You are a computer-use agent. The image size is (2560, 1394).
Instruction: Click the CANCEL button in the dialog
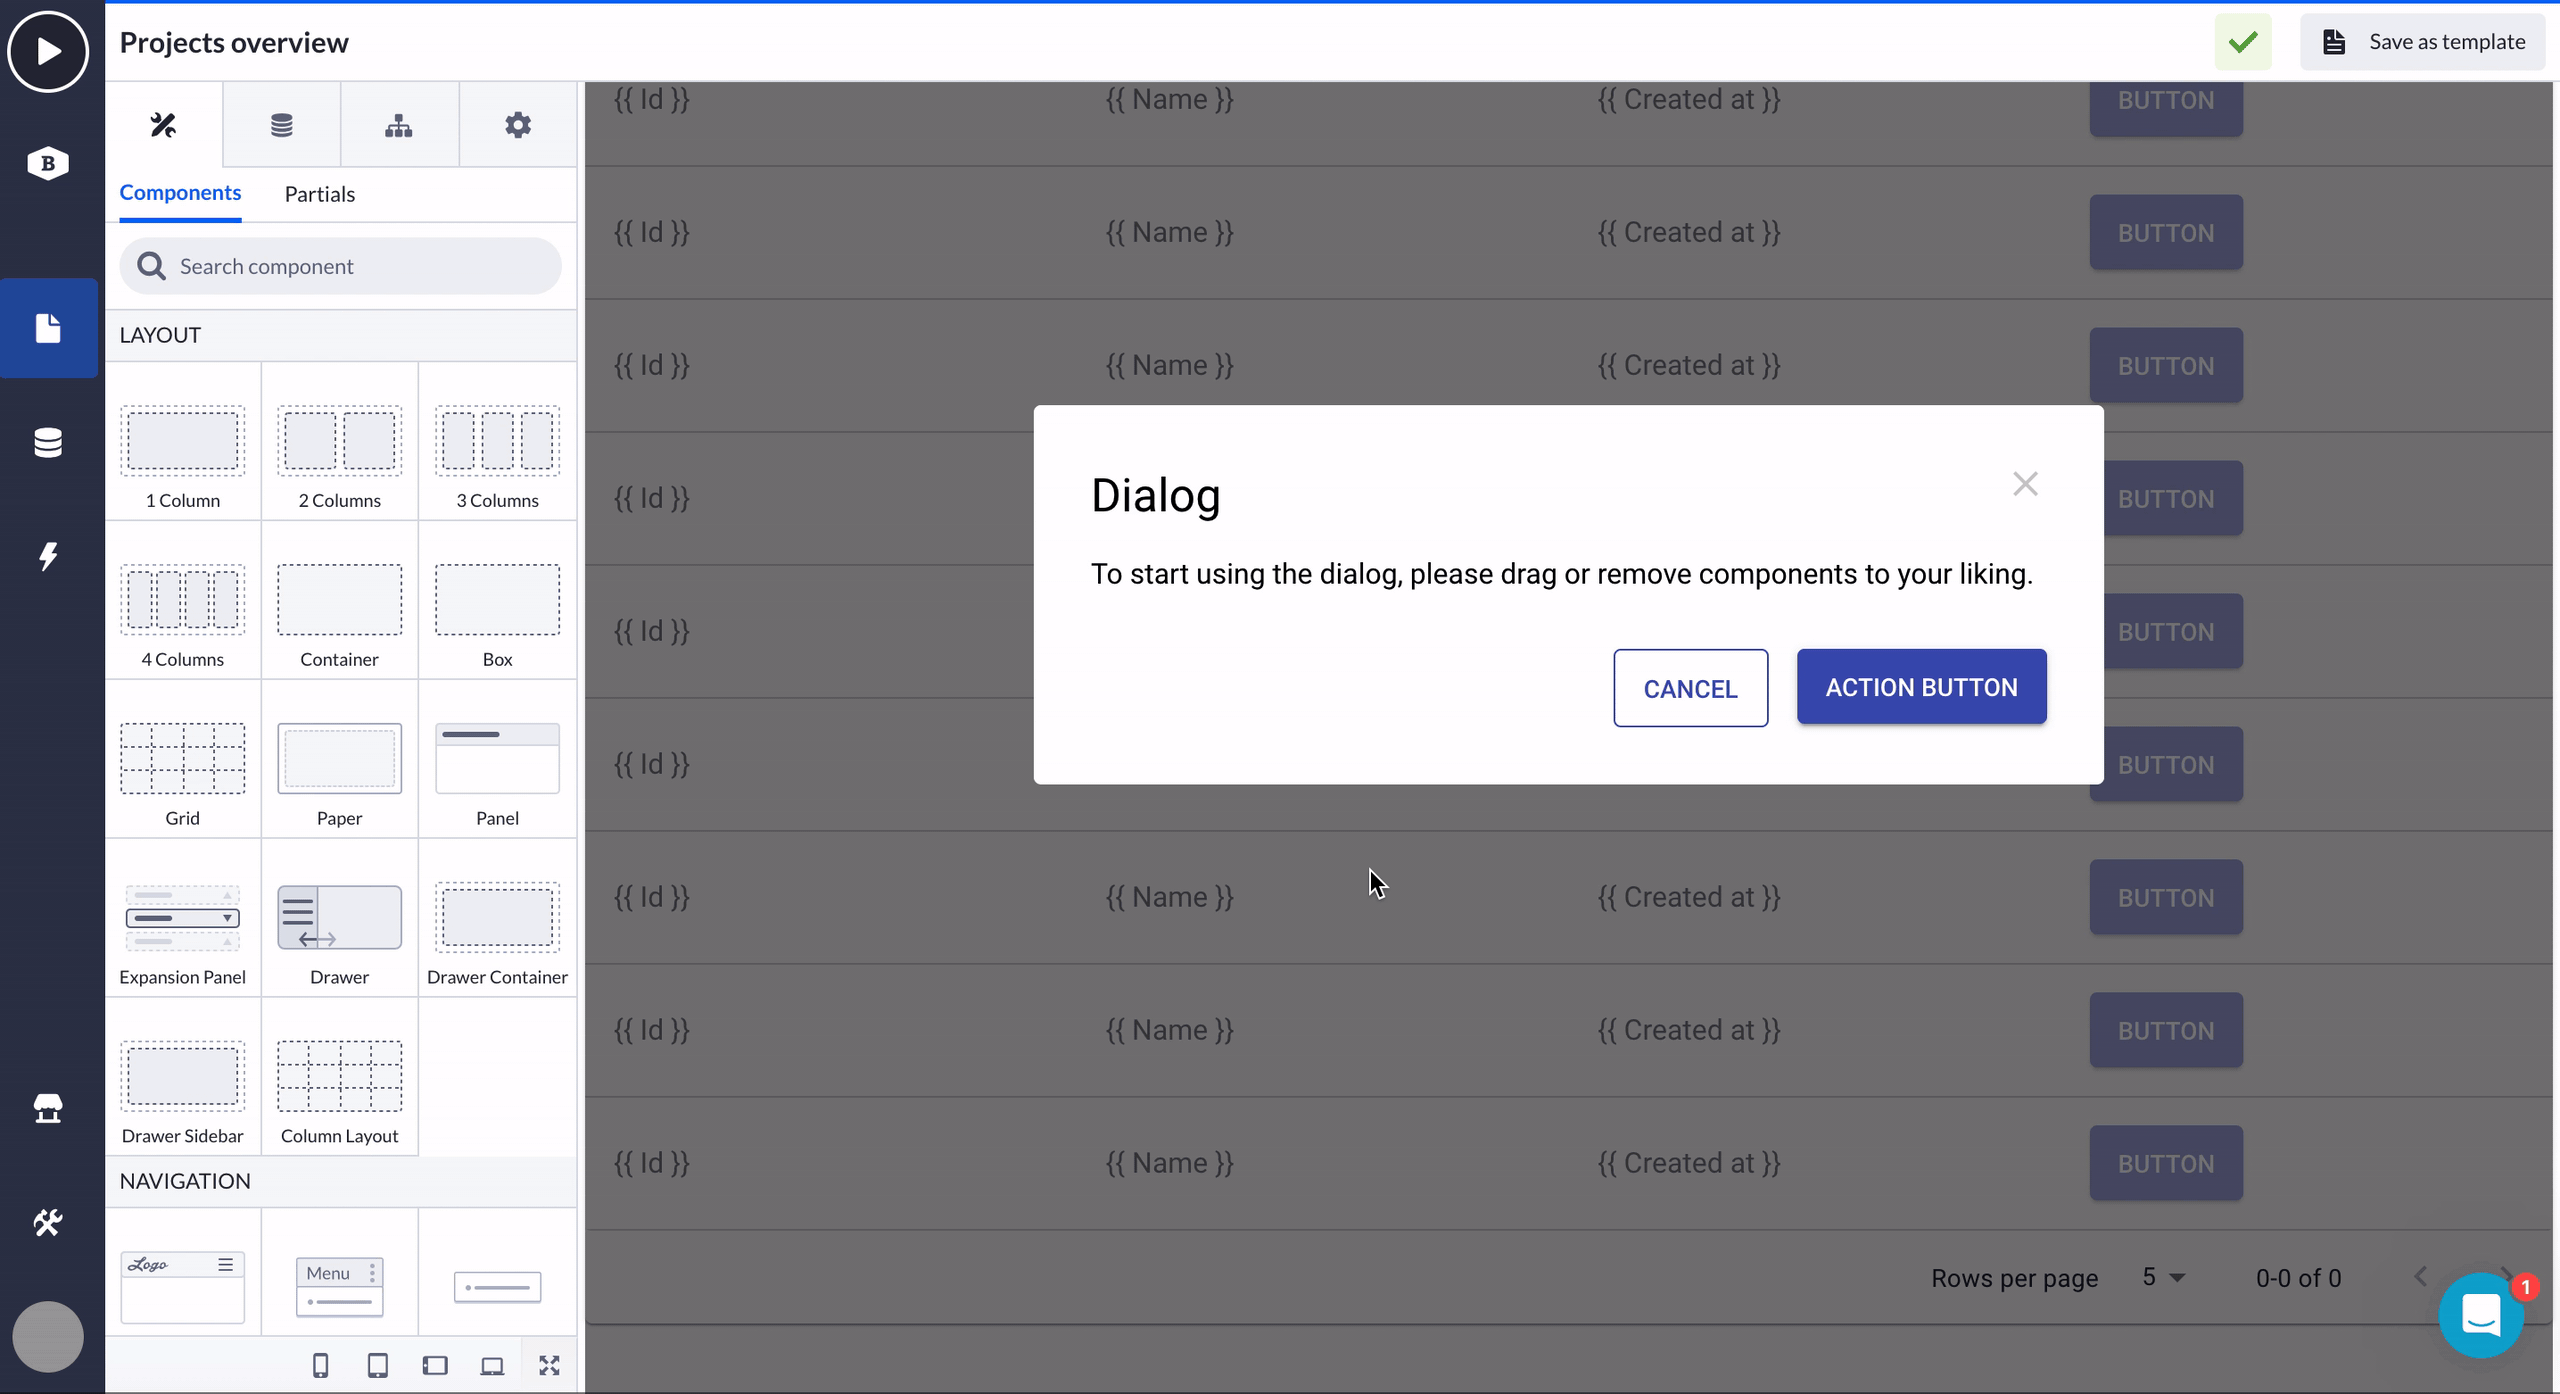click(1690, 688)
